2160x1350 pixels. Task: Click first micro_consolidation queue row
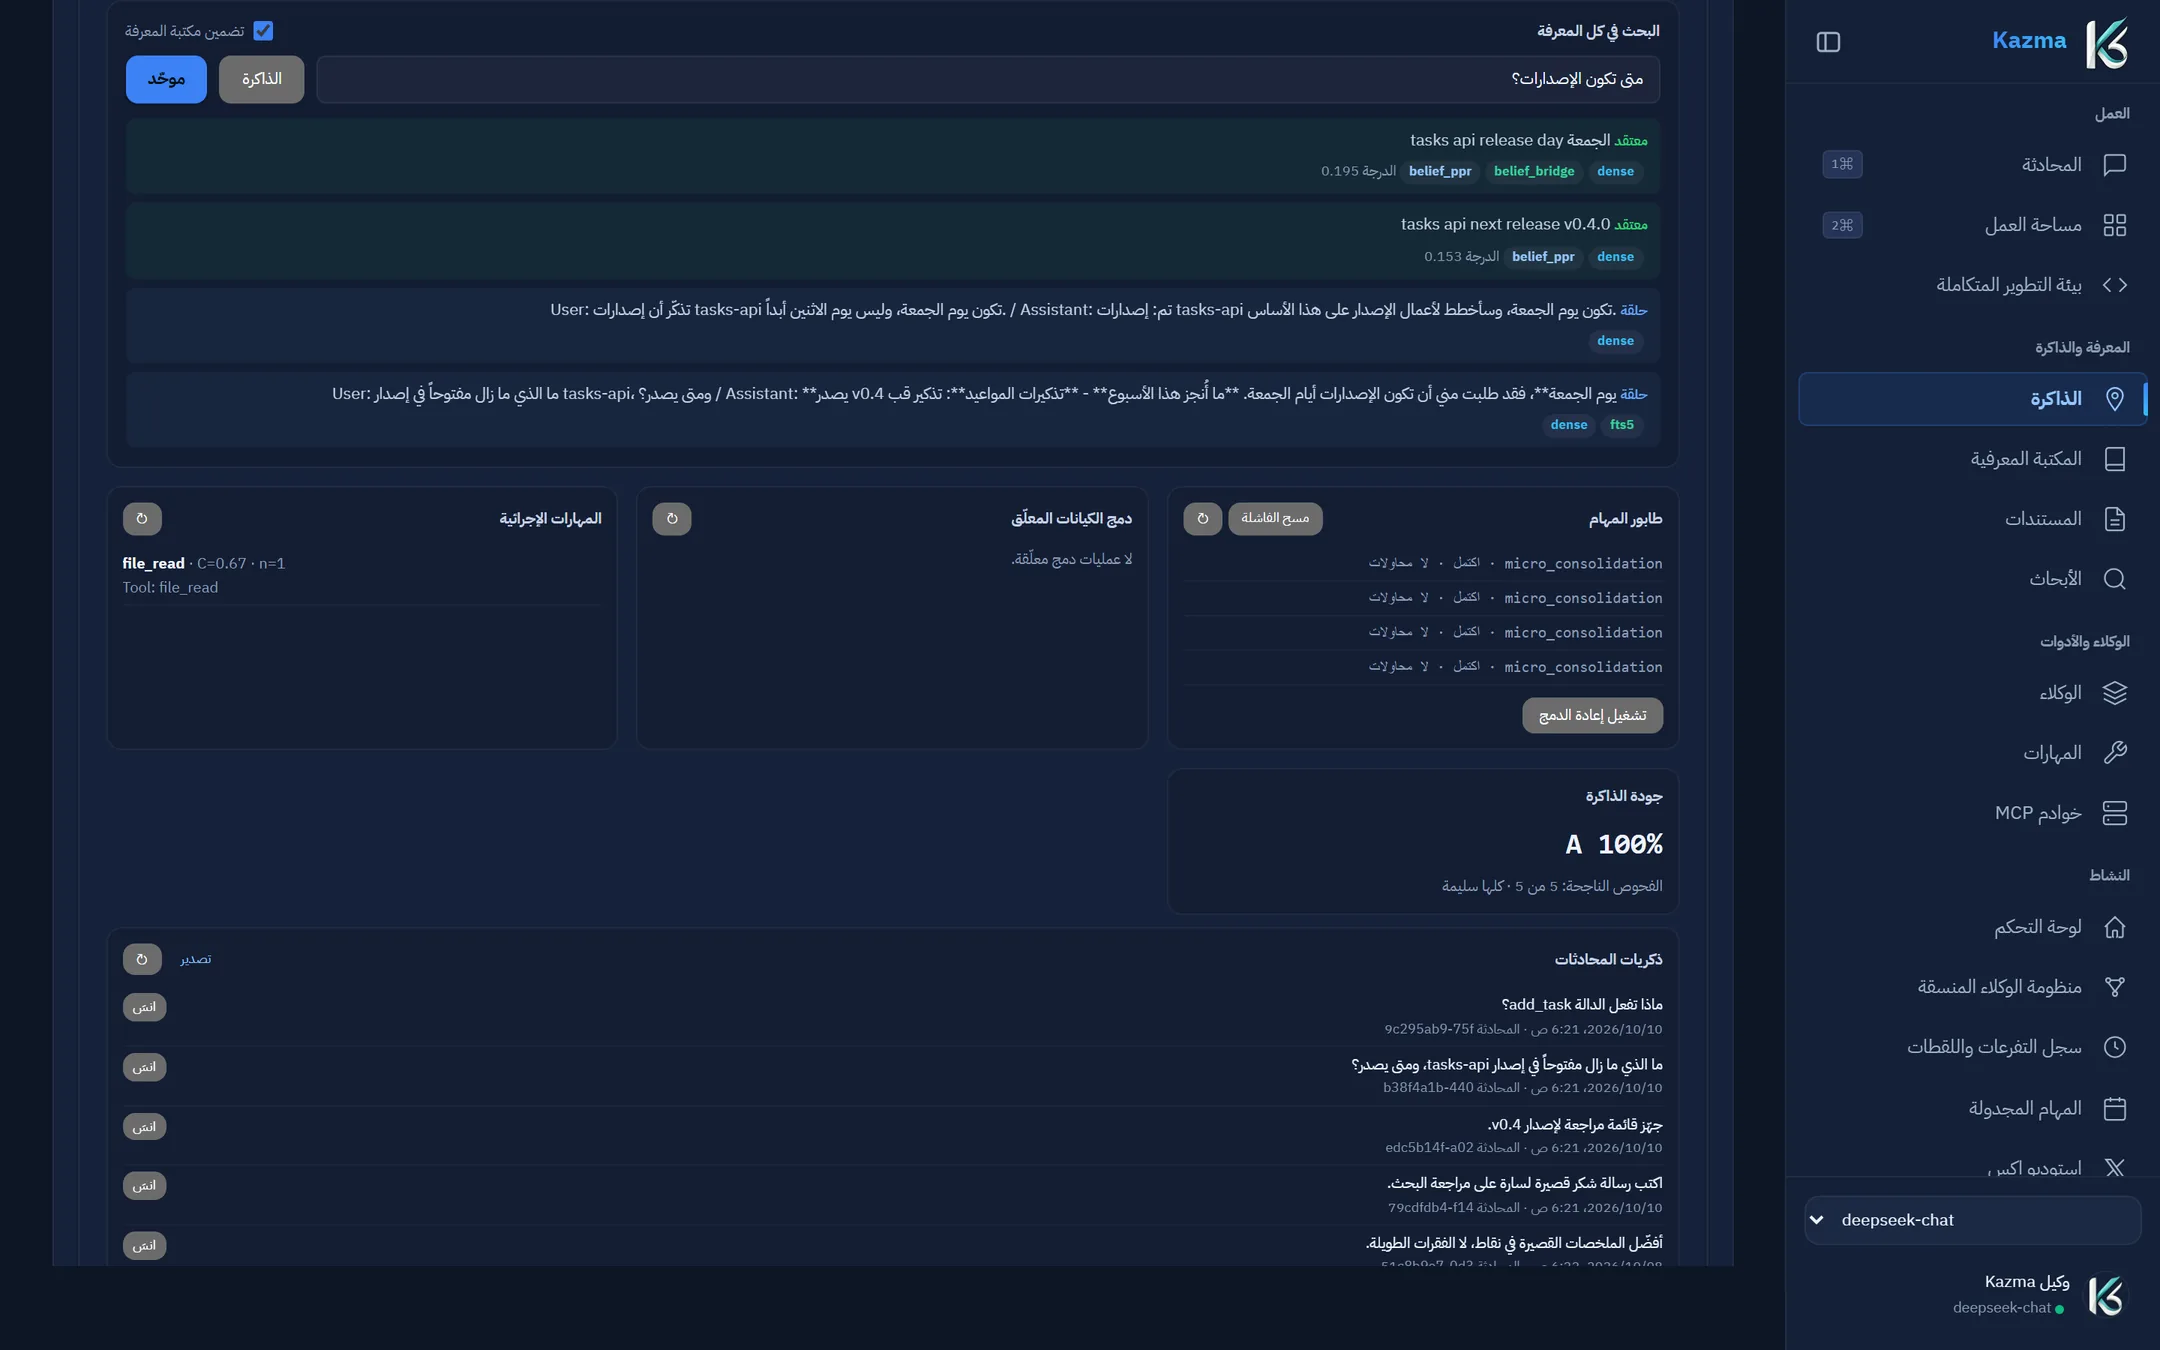pyautogui.click(x=1423, y=563)
